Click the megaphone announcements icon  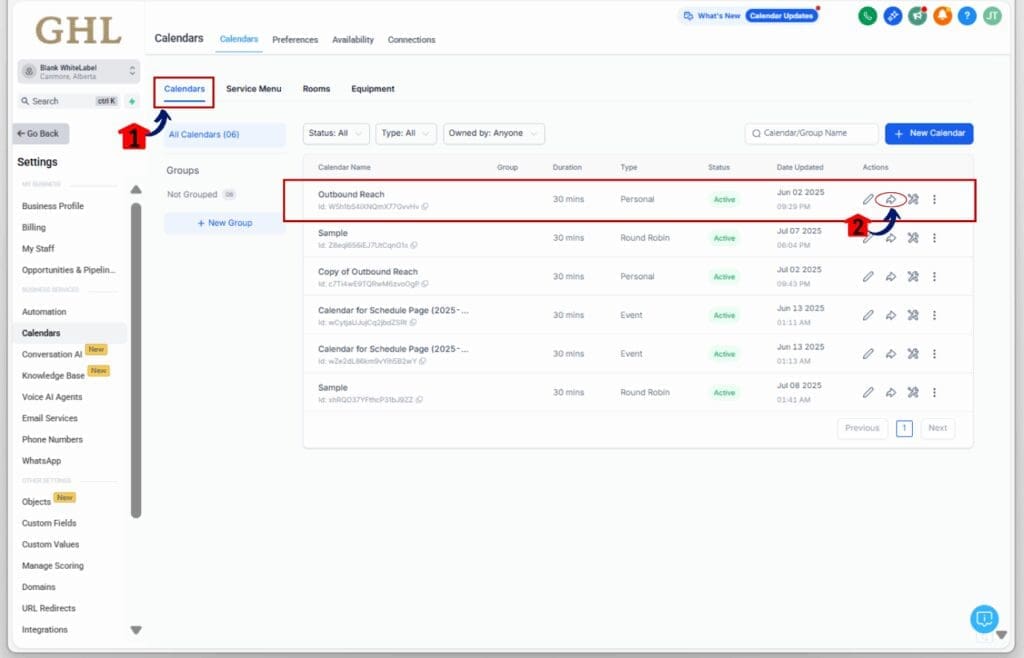click(x=918, y=16)
